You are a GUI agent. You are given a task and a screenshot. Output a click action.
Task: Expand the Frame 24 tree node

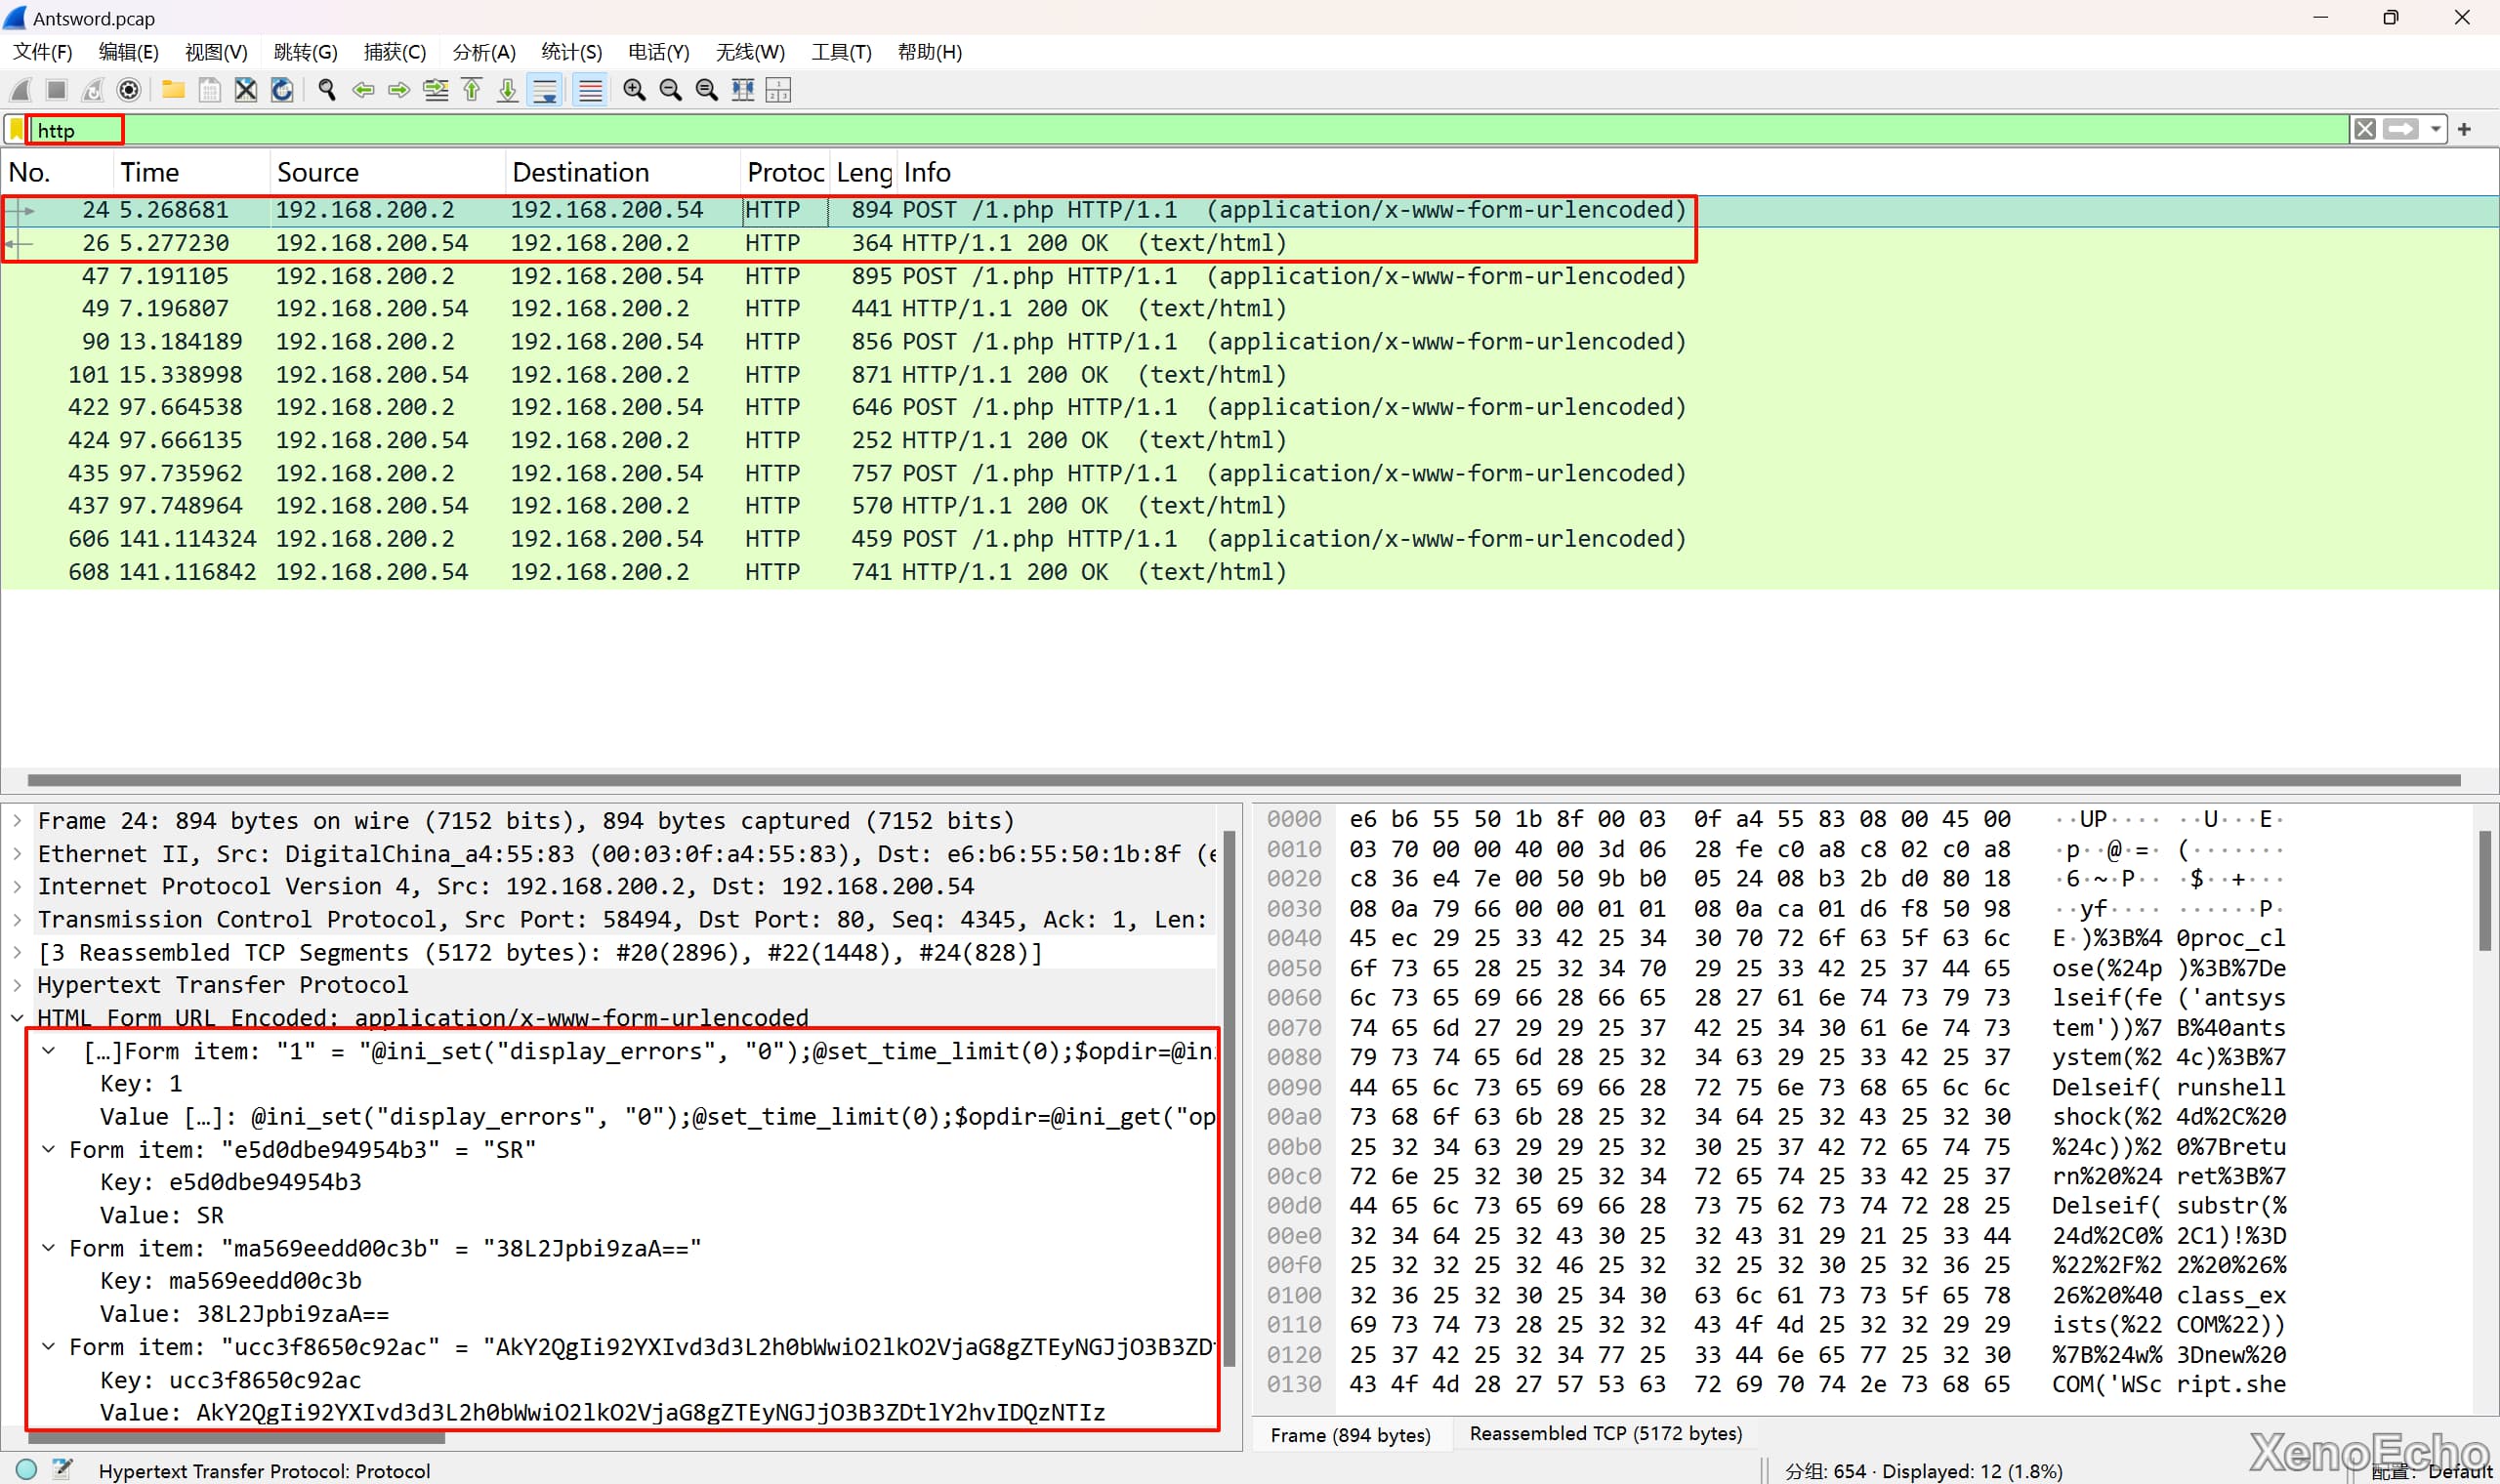pyautogui.click(x=17, y=821)
